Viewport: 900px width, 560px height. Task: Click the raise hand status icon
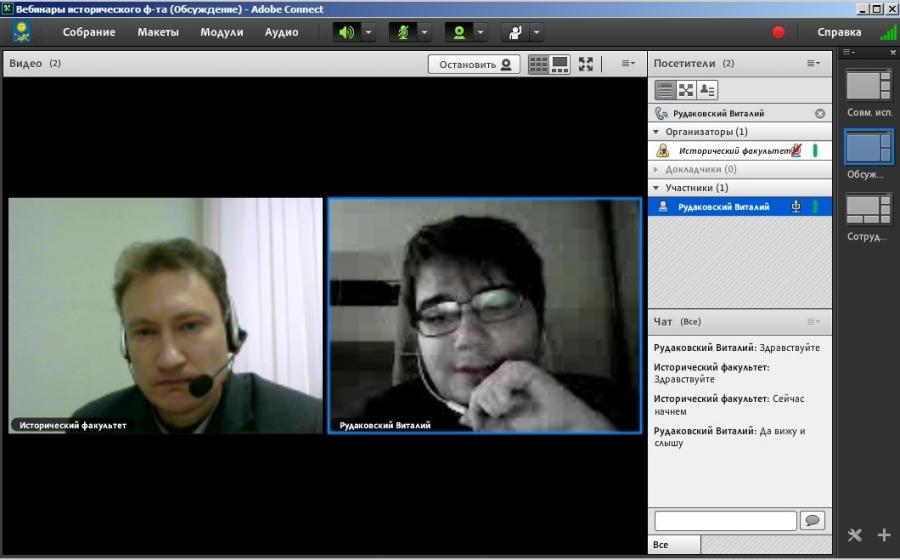515,32
